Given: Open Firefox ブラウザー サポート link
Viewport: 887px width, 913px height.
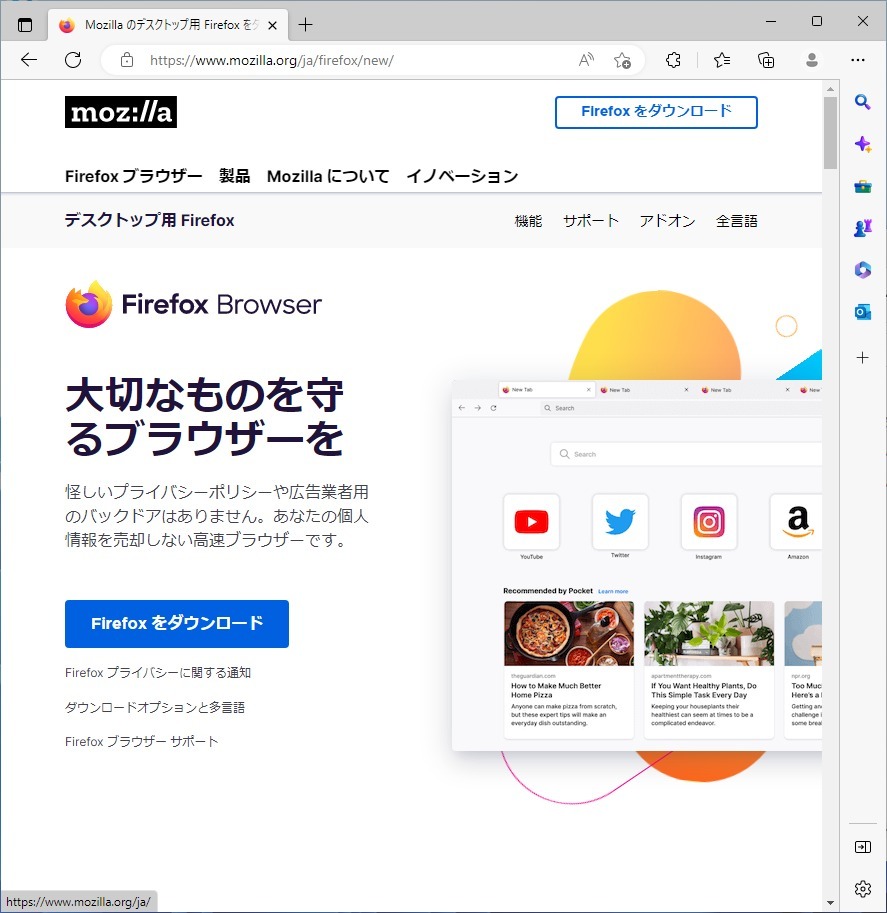Looking at the screenshot, I should click(142, 741).
